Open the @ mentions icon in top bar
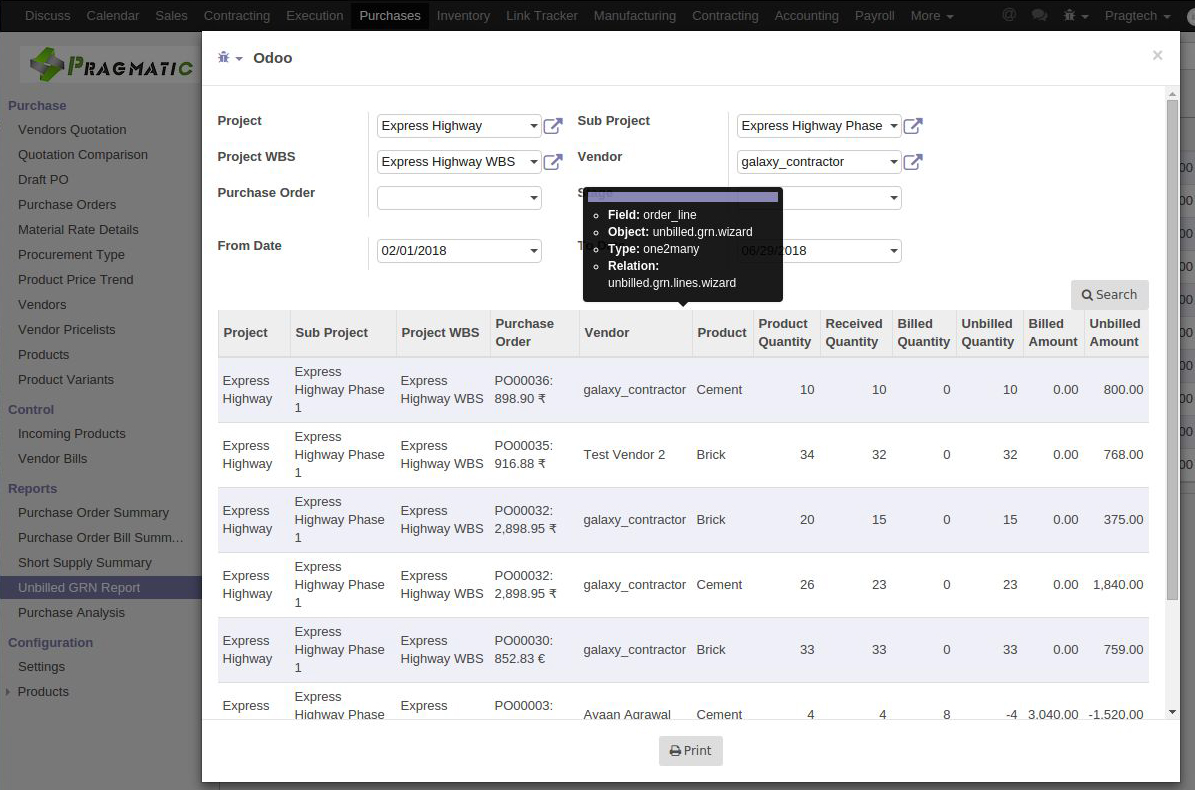This screenshot has height=790, width=1195. point(1009,15)
